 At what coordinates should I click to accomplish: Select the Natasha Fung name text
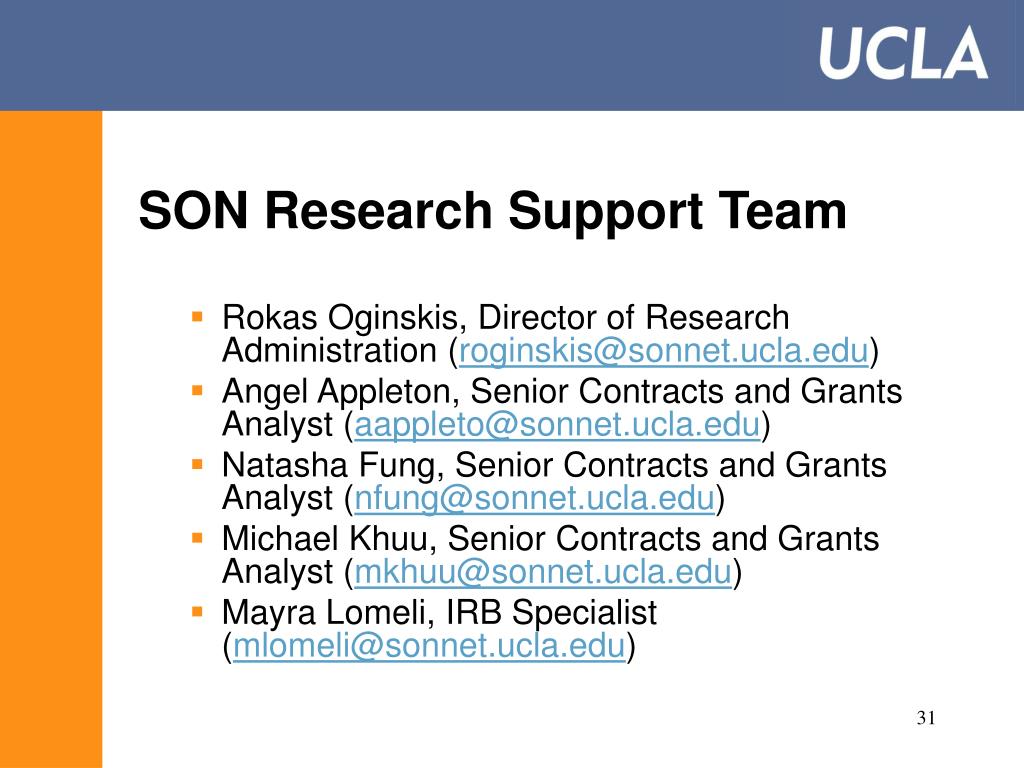point(328,466)
